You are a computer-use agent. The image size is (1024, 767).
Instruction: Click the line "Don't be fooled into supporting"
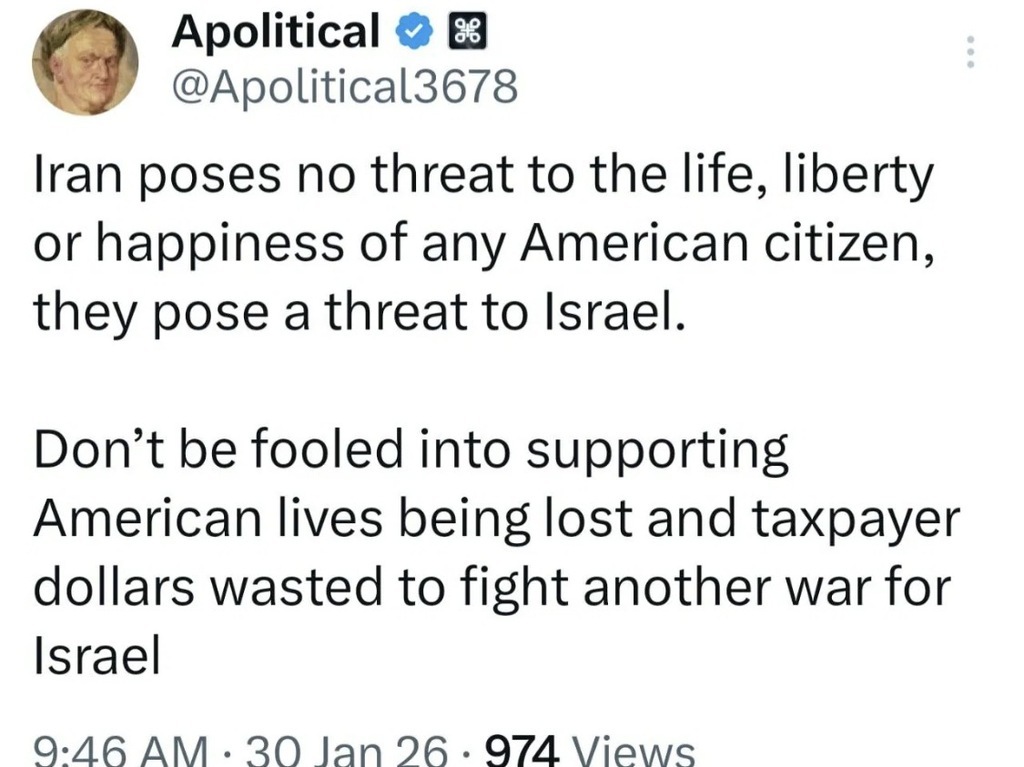(x=412, y=452)
